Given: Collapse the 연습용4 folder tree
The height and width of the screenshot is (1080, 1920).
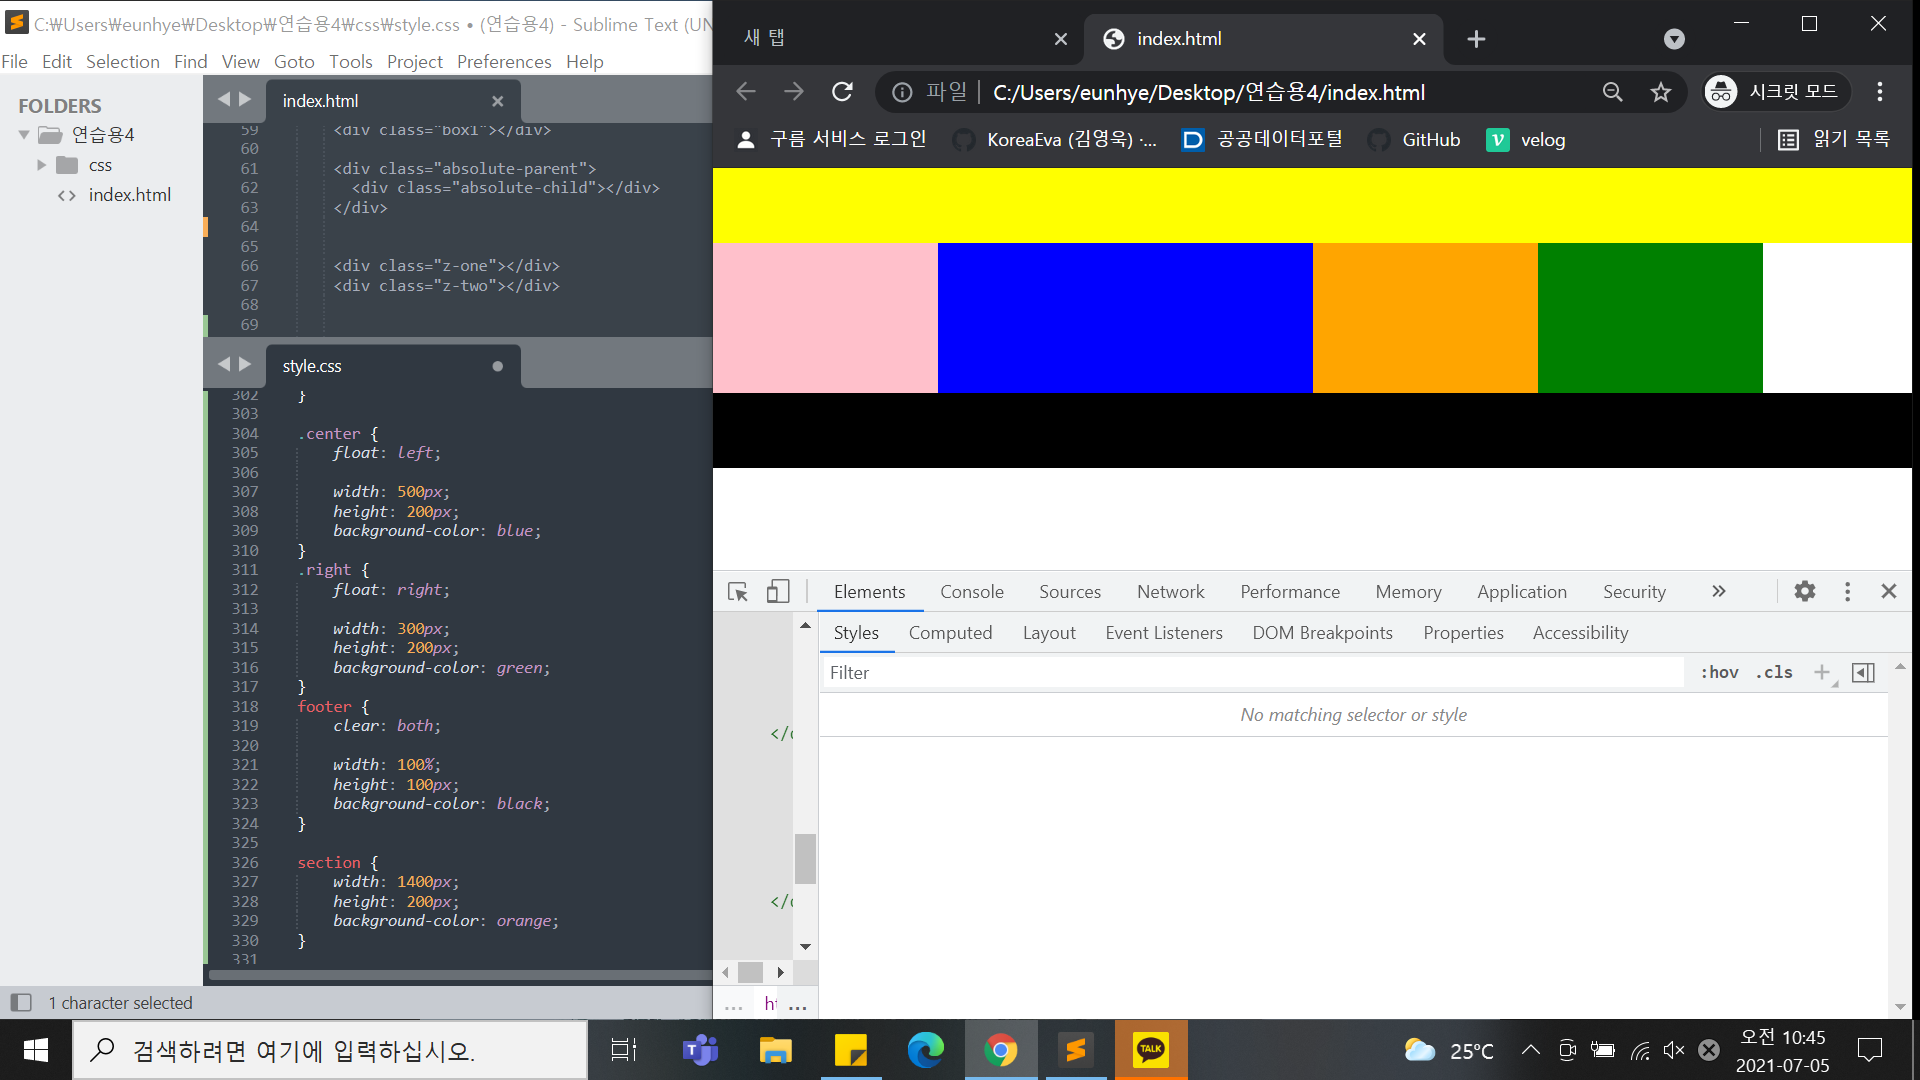Looking at the screenshot, I should coord(24,135).
